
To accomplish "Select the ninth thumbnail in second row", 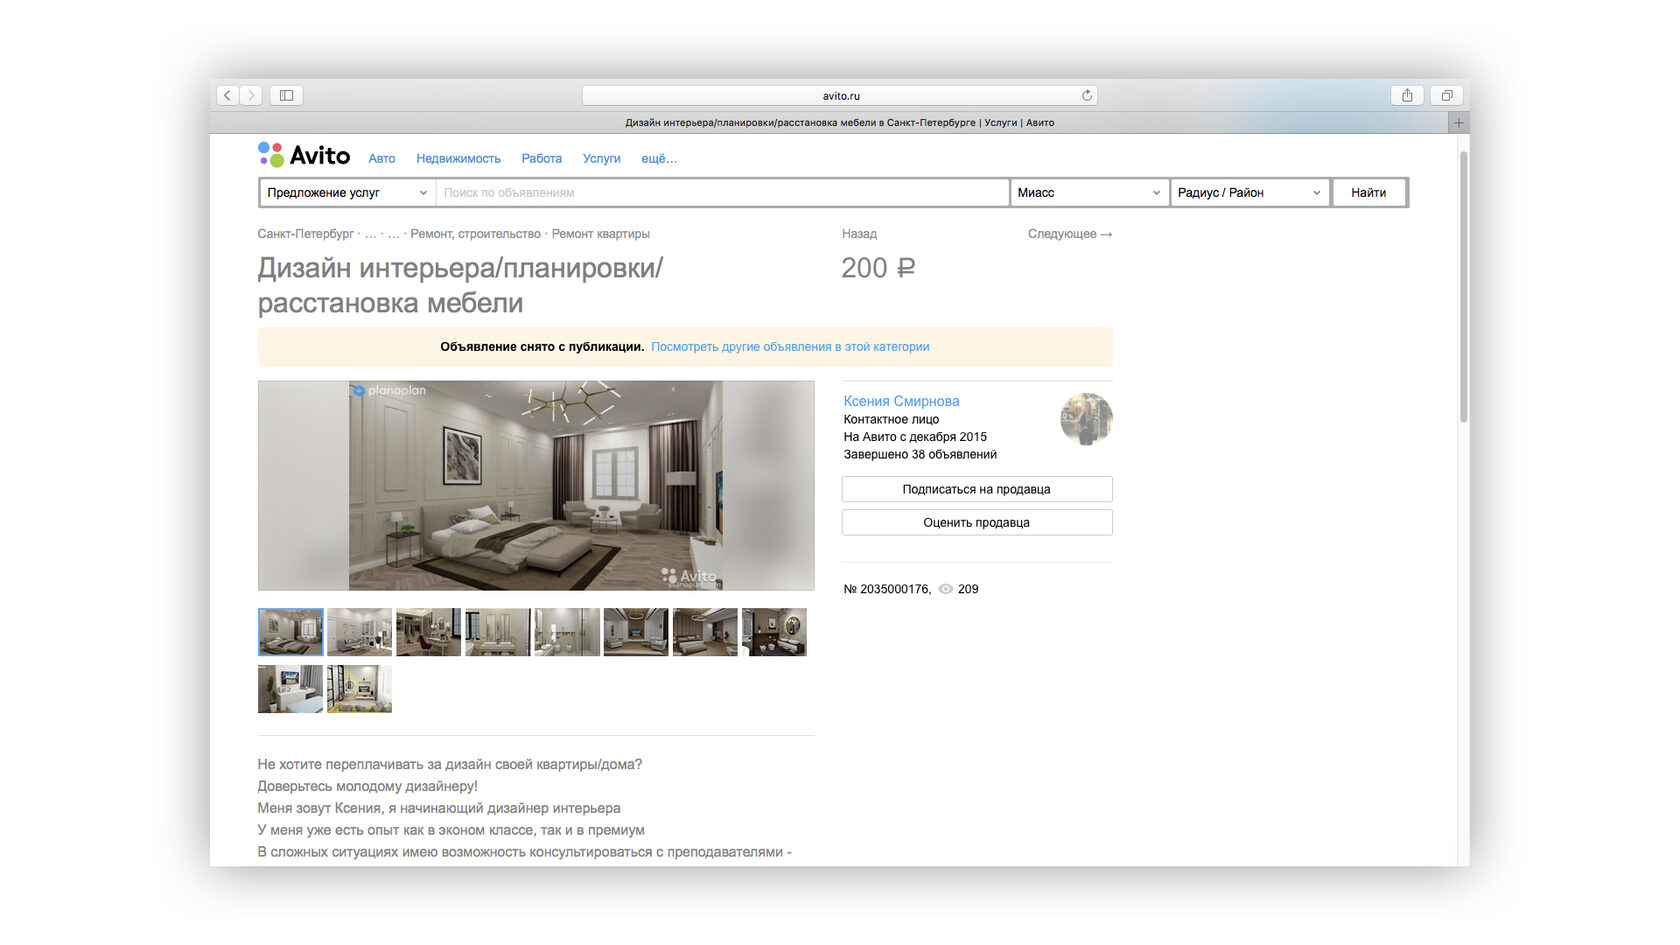I will 290,689.
